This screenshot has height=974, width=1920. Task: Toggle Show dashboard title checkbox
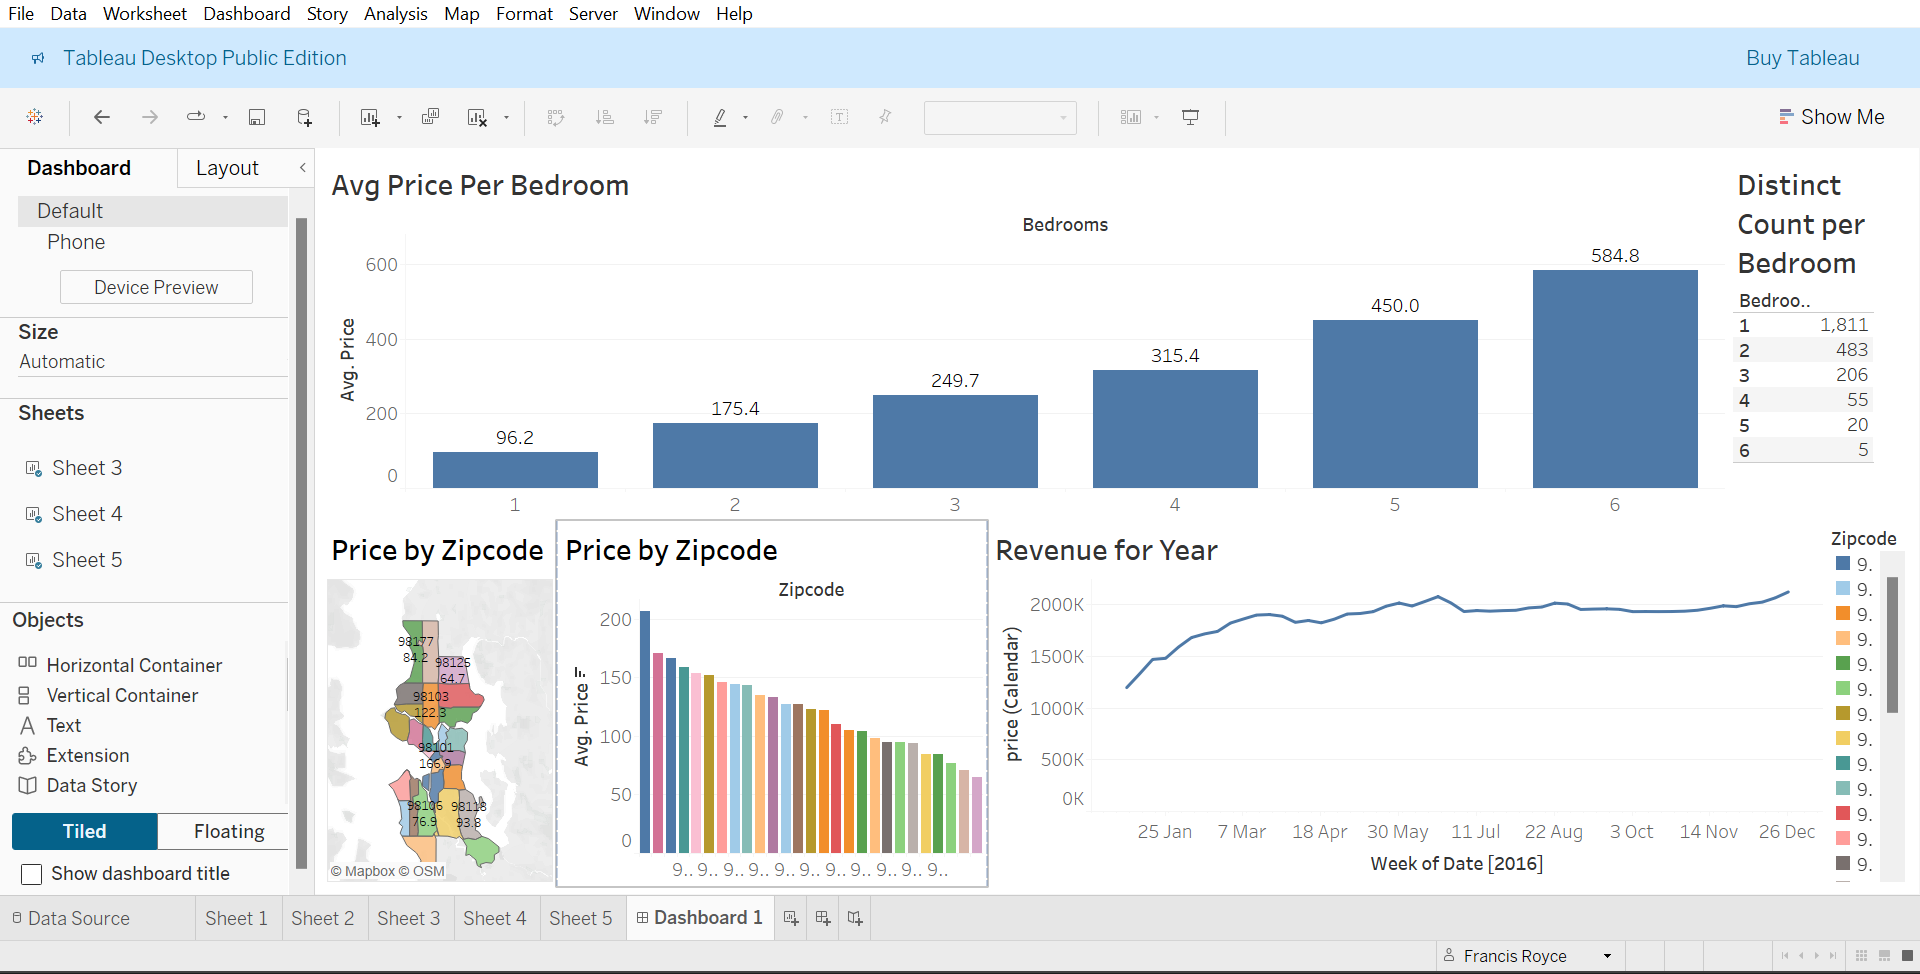coord(31,873)
